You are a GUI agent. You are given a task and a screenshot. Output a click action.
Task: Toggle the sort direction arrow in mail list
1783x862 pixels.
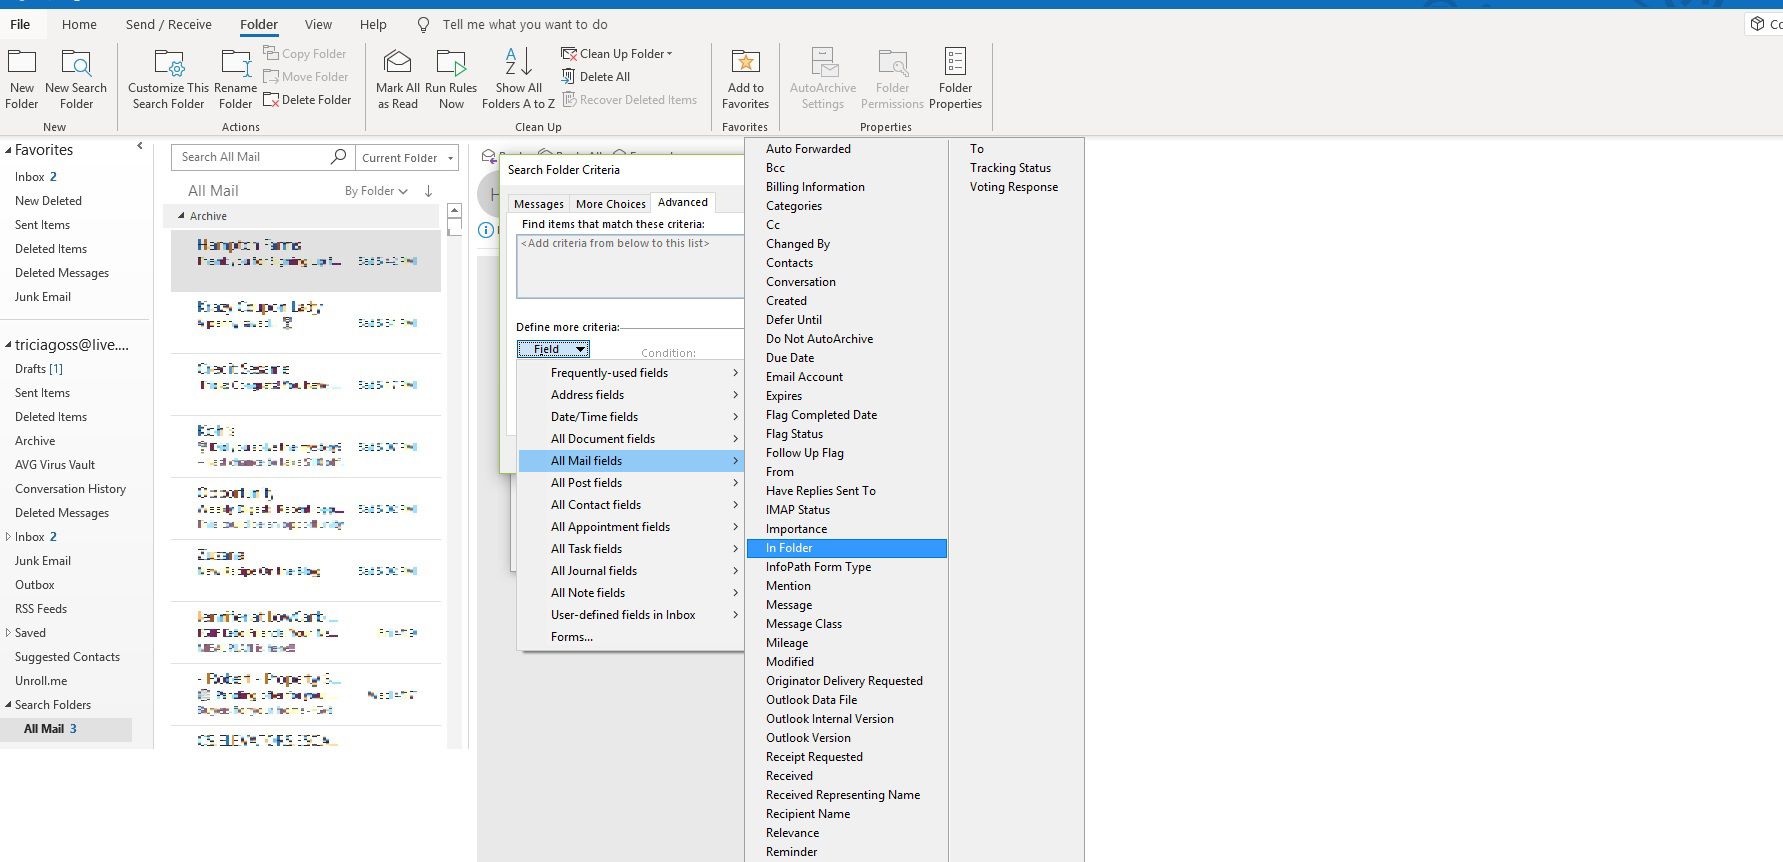pos(428,191)
